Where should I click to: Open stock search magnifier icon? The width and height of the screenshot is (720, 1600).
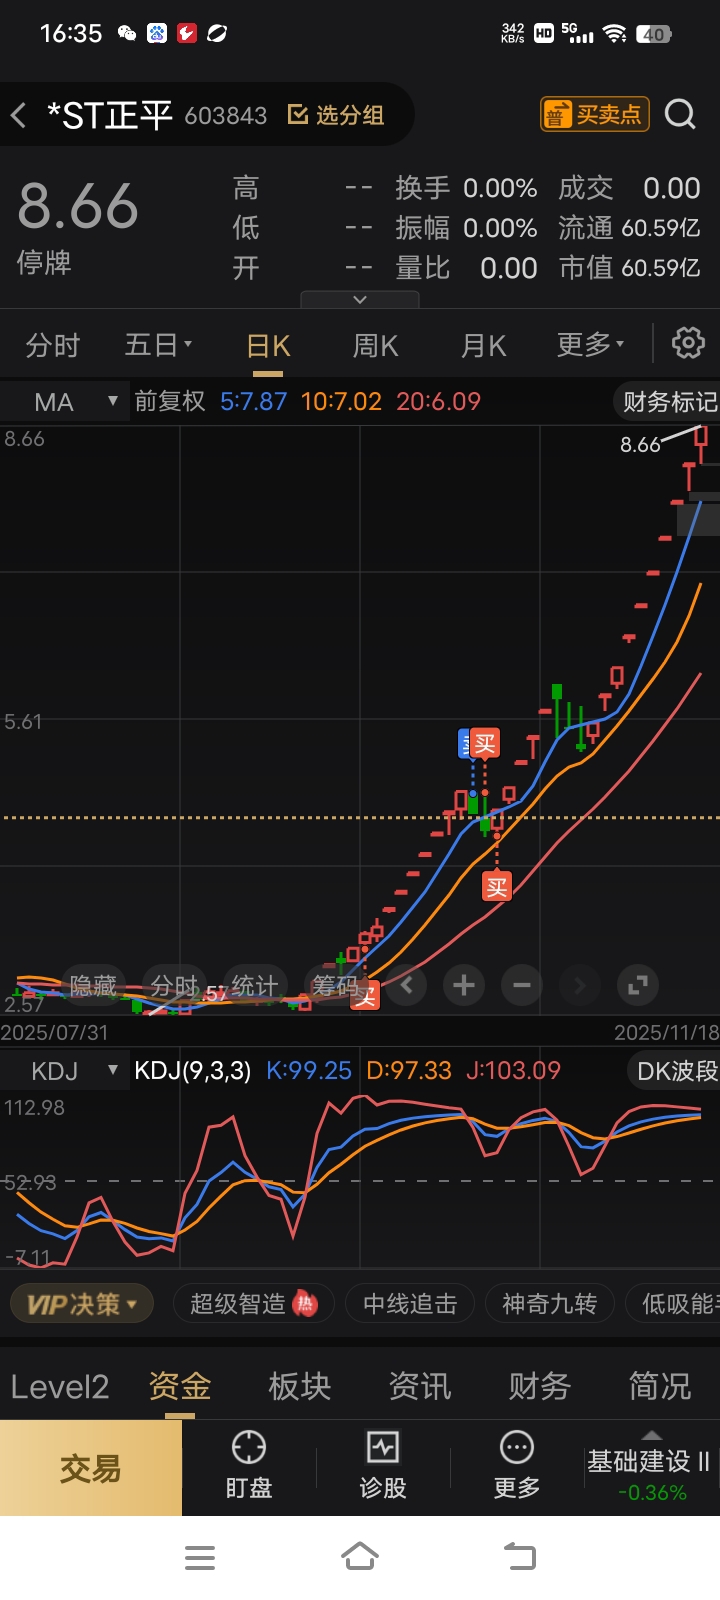(680, 115)
